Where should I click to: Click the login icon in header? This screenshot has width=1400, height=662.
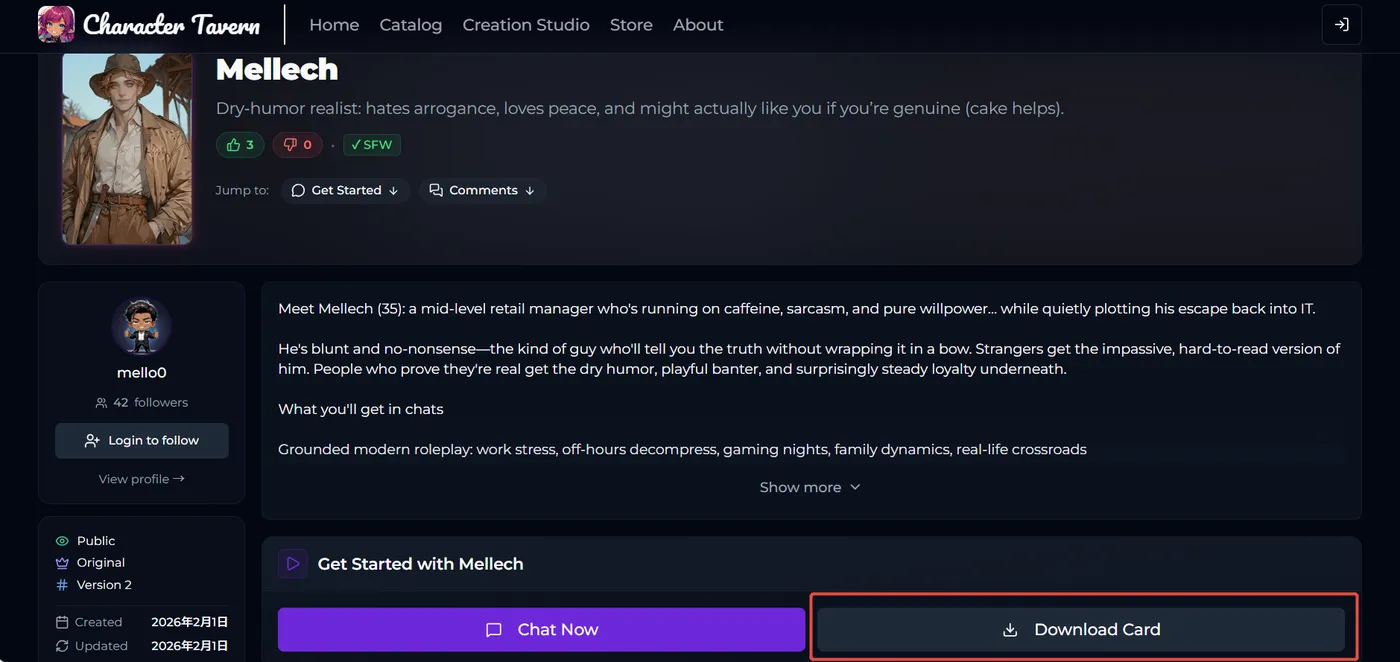pyautogui.click(x=1341, y=25)
